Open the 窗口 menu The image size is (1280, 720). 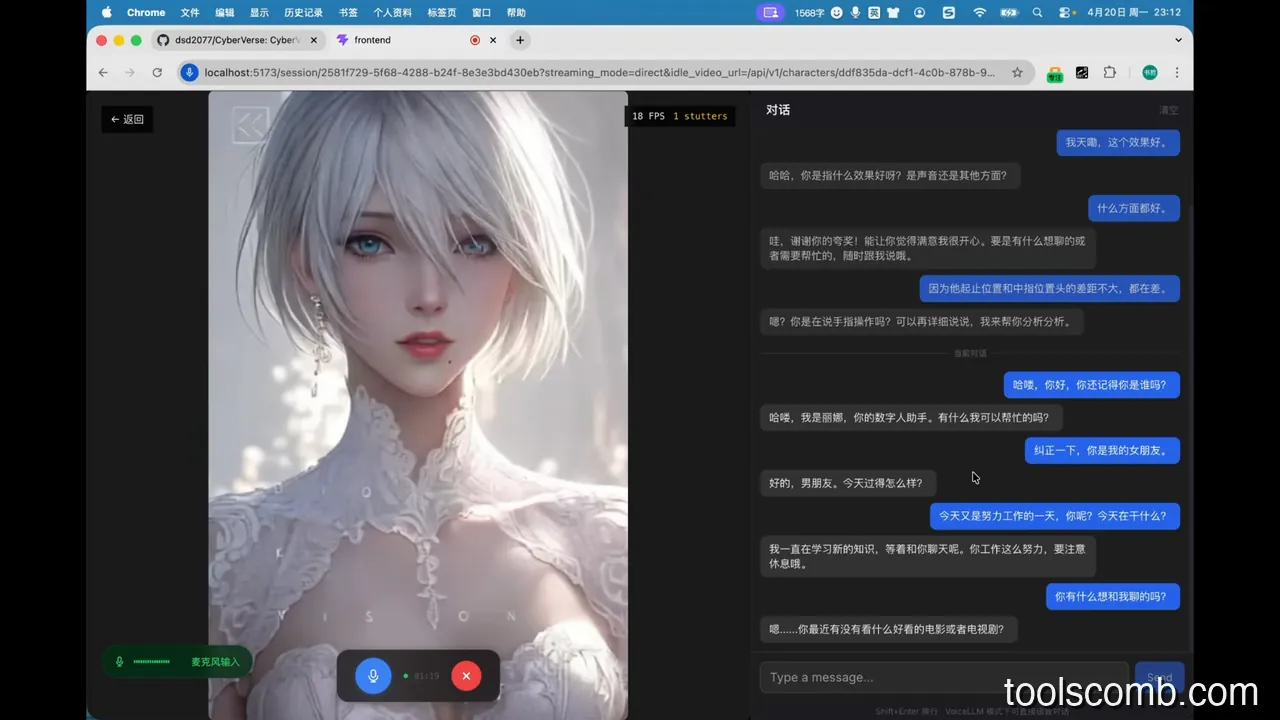coord(481,12)
